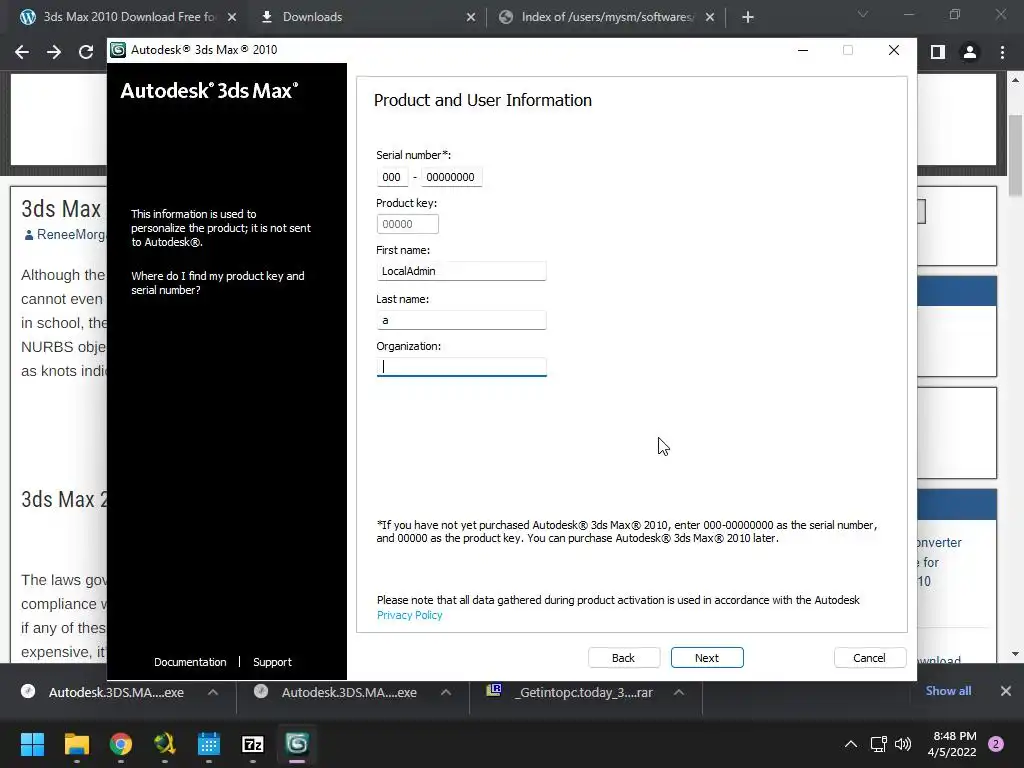The height and width of the screenshot is (768, 1024).
Task: Focus the Product key field
Action: 408,224
